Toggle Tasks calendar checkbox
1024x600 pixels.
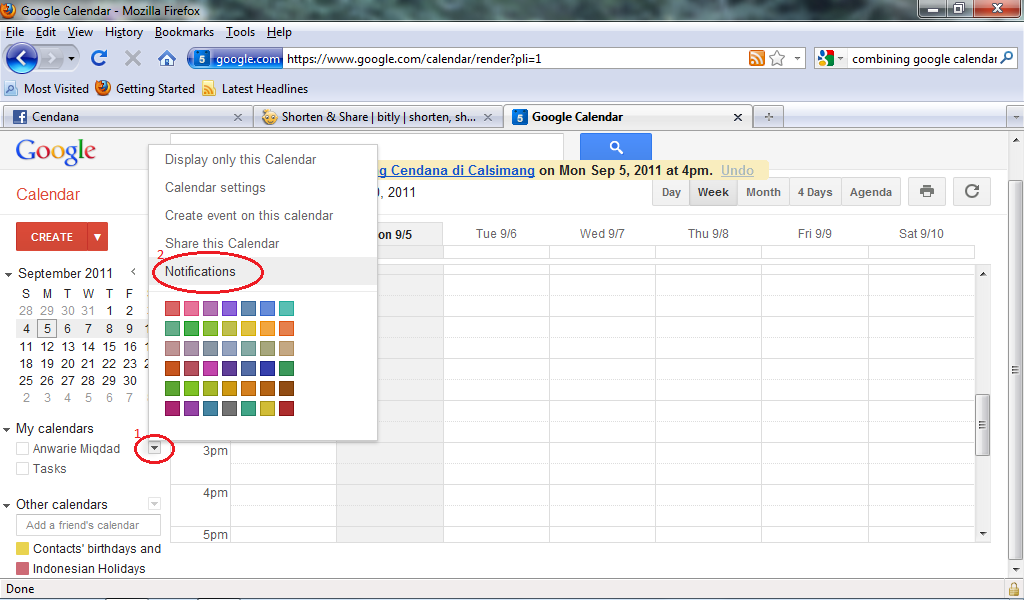point(22,469)
